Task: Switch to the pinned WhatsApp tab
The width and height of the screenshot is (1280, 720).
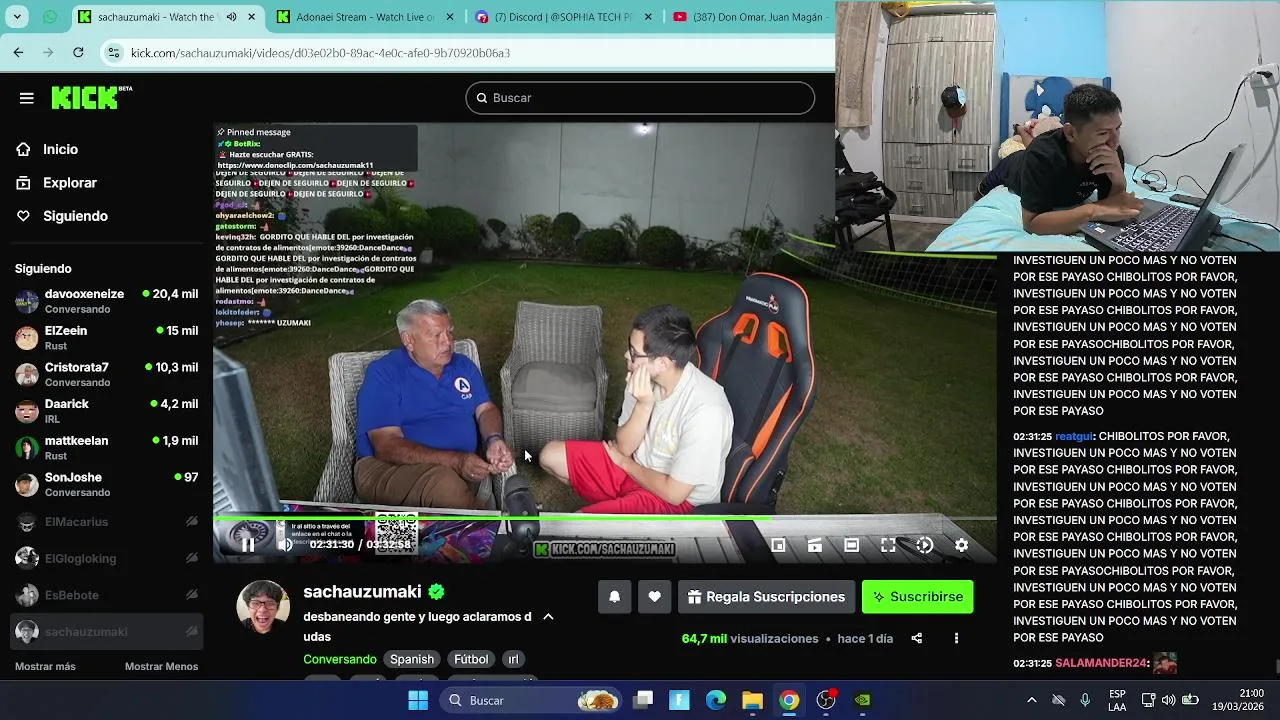Action: point(50,17)
